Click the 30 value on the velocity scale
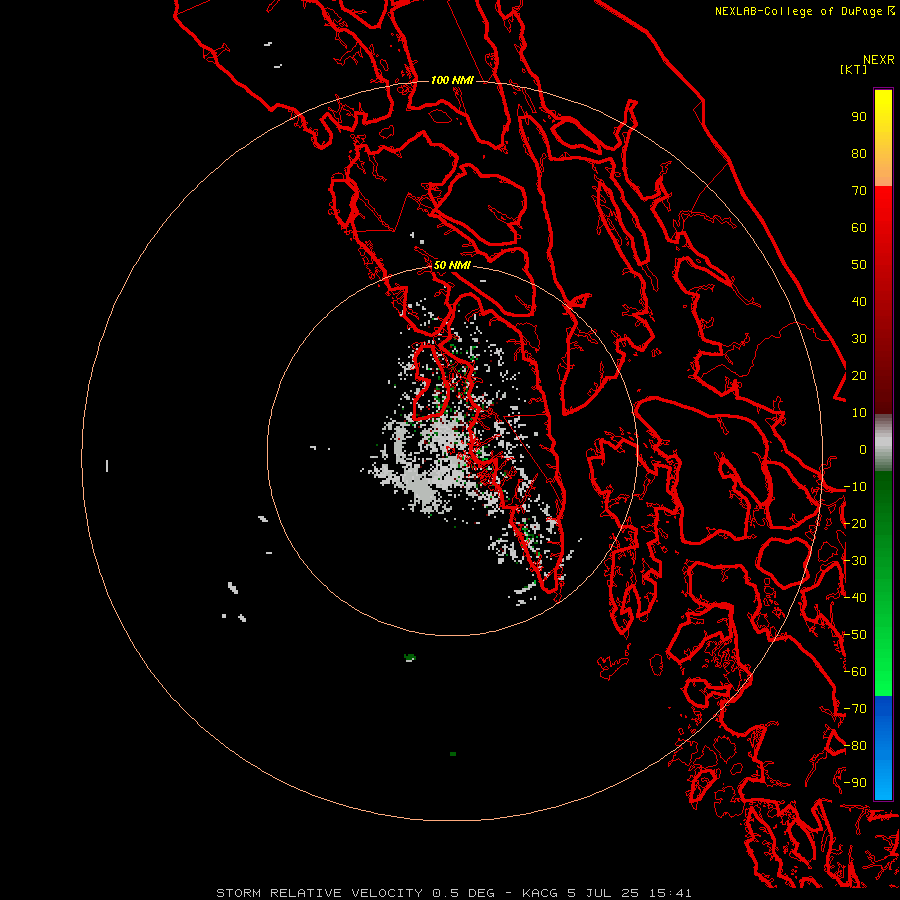 (859, 339)
